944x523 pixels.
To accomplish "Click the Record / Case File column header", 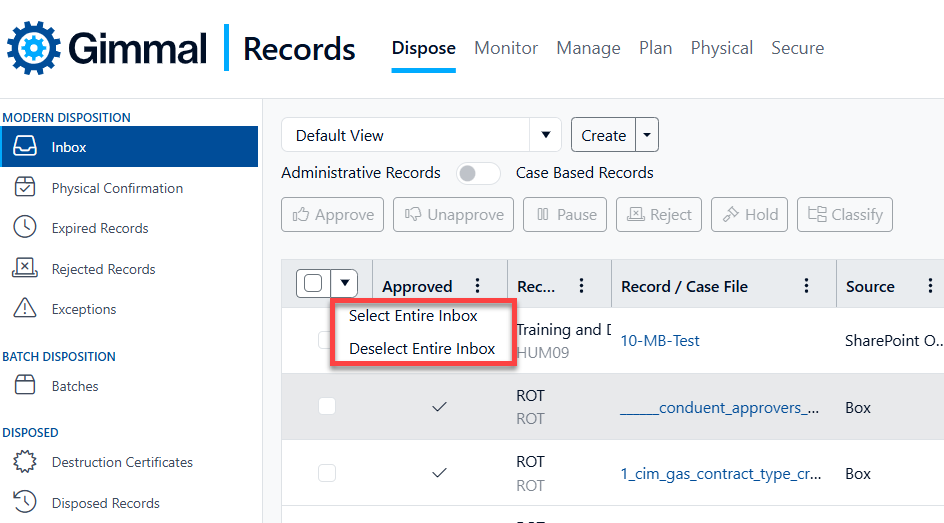I will [684, 286].
